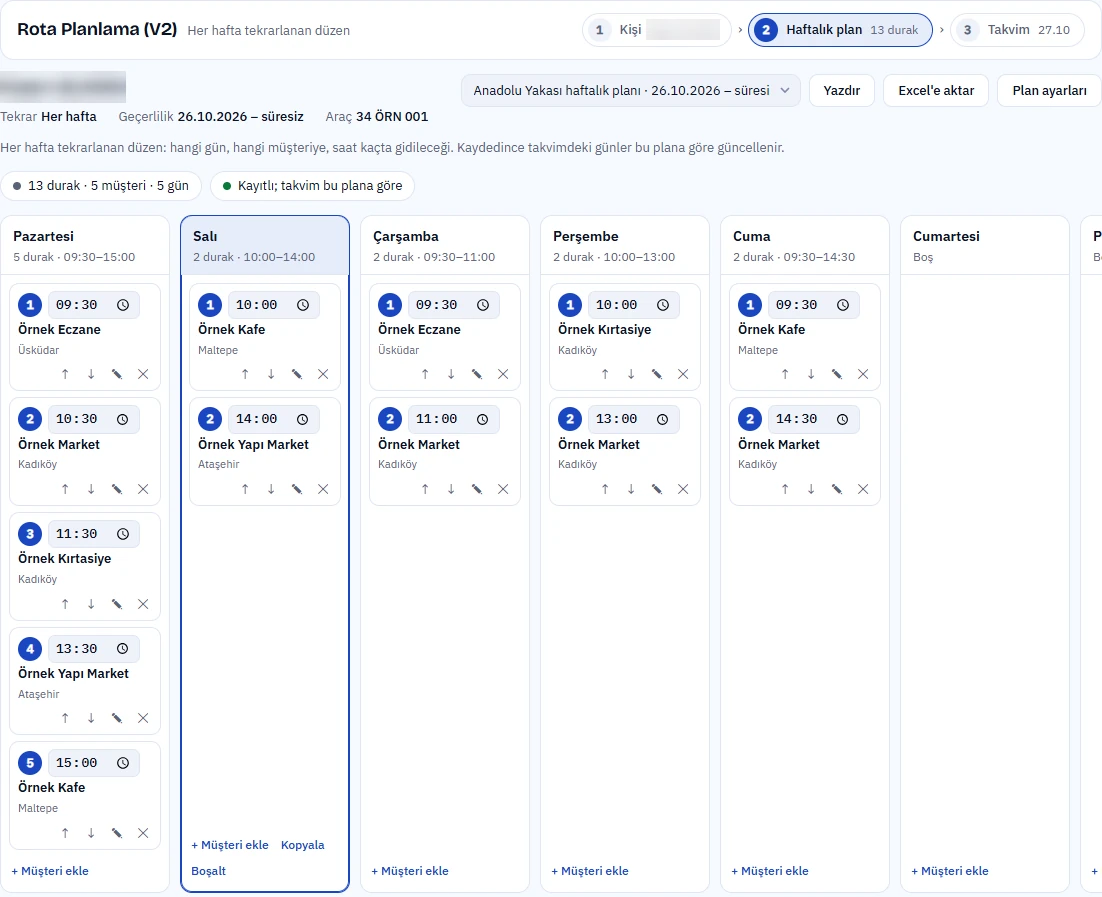The height and width of the screenshot is (897, 1102).
Task: Copy the Salı day with Kopyala
Action: (x=303, y=845)
